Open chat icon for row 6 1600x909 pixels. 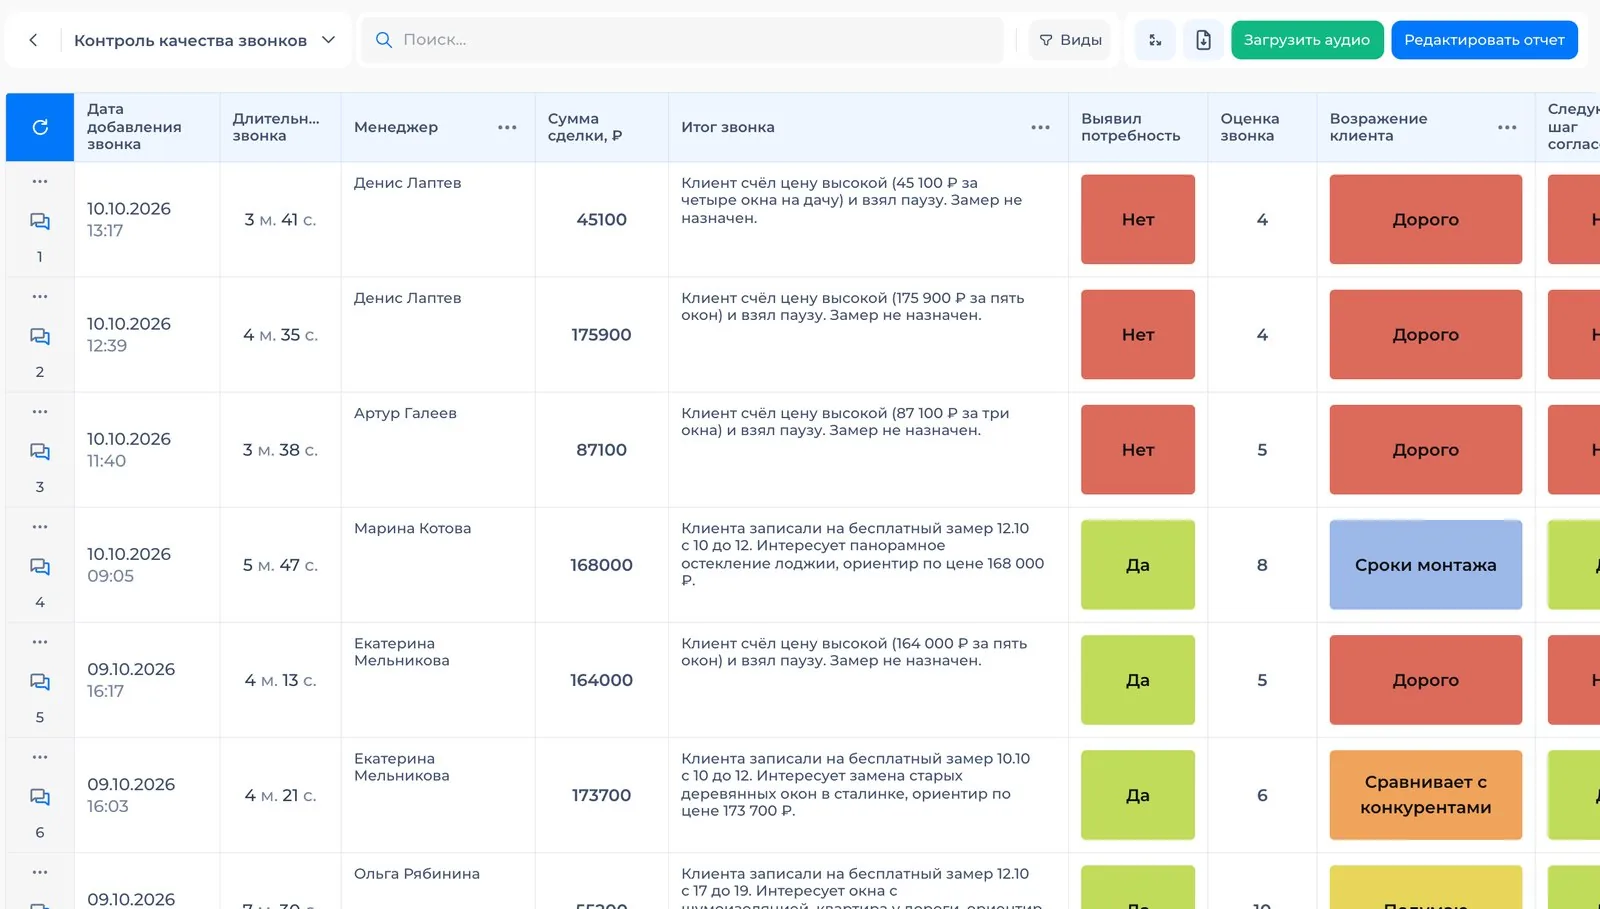pyautogui.click(x=40, y=796)
